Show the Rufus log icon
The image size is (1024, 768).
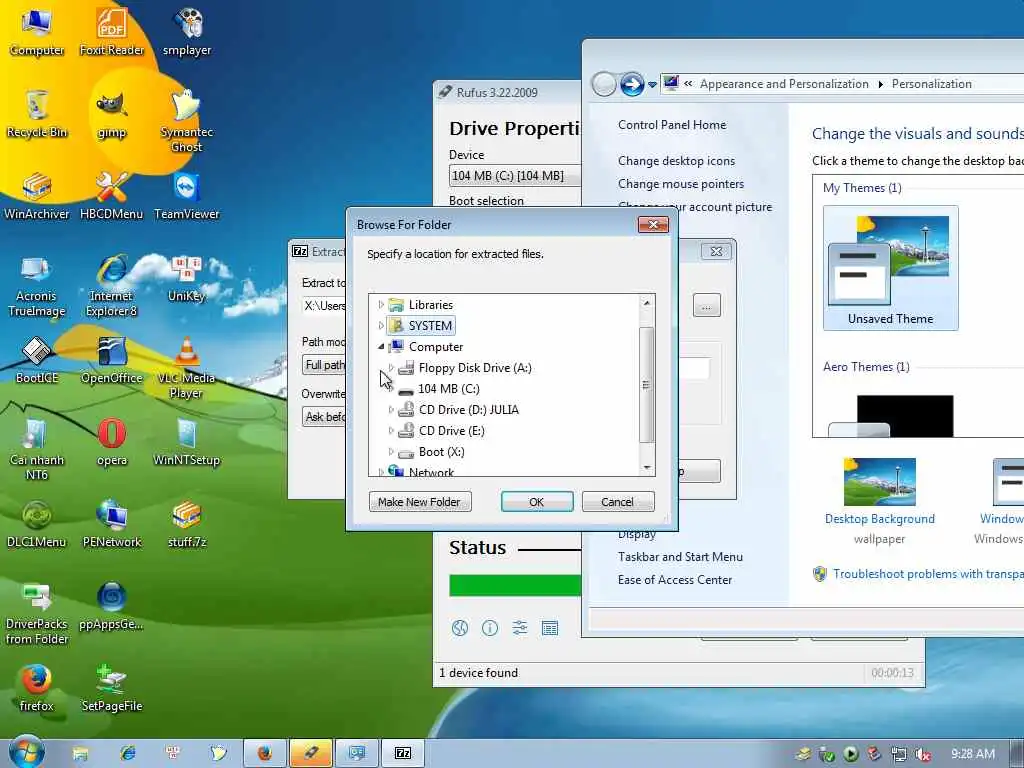point(550,628)
